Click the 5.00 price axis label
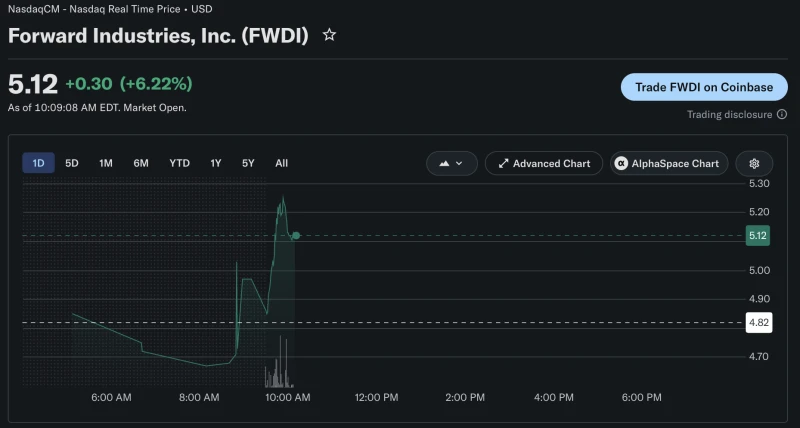The height and width of the screenshot is (428, 800). (x=759, y=270)
